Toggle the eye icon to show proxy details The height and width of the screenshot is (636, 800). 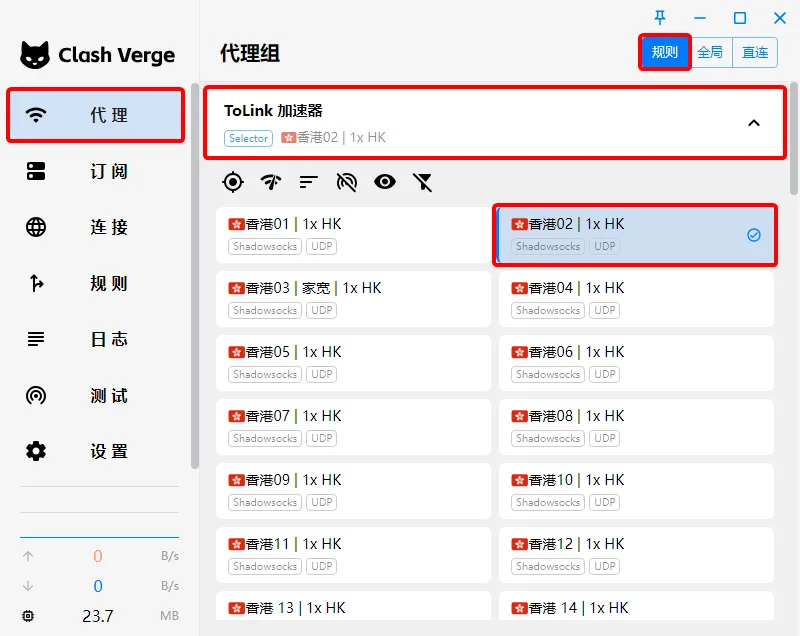tap(385, 182)
